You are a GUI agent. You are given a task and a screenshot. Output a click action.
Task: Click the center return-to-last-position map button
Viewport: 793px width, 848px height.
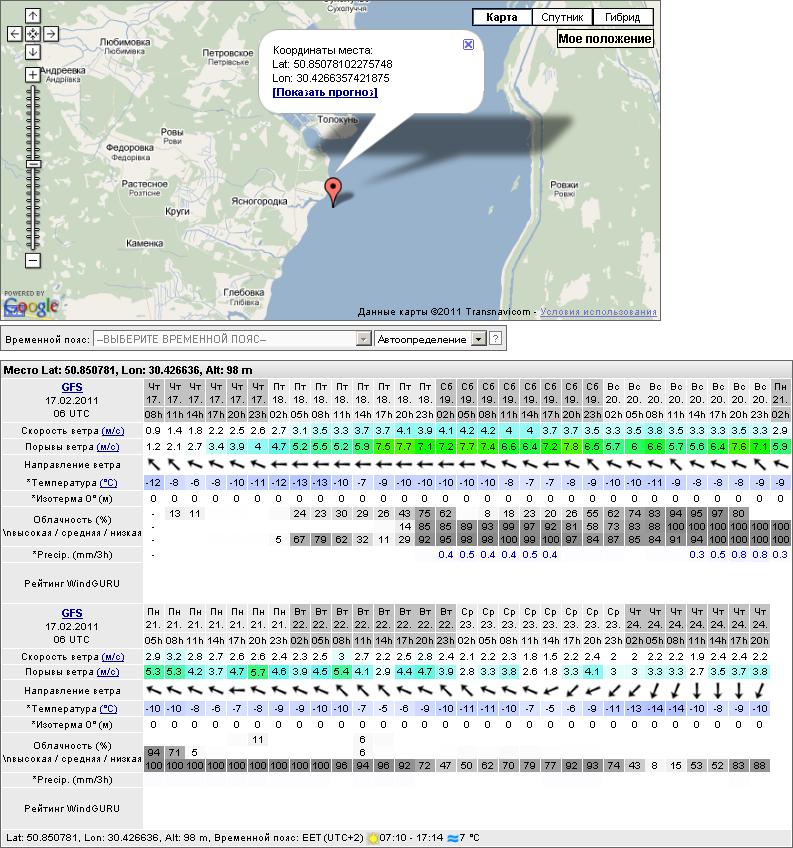pyautogui.click(x=32, y=34)
